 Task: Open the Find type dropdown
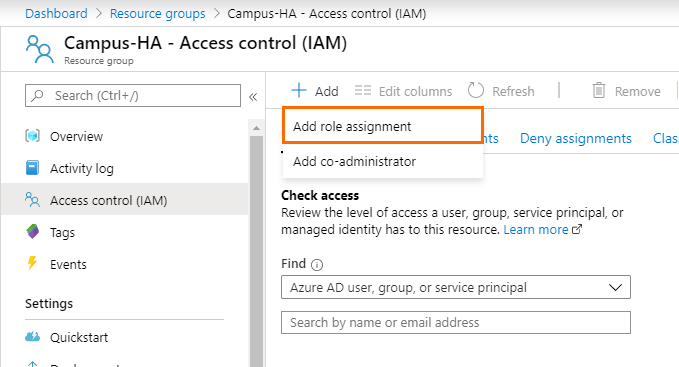[456, 287]
